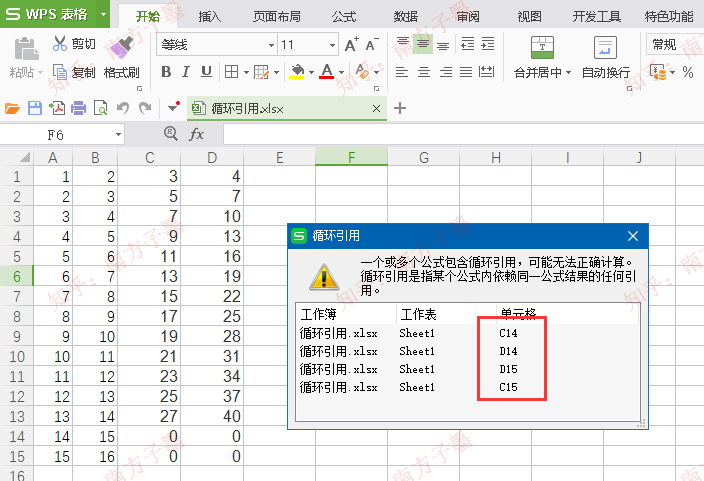704x481 pixels.
Task: Apply yellow fill color bucket
Action: point(297,71)
